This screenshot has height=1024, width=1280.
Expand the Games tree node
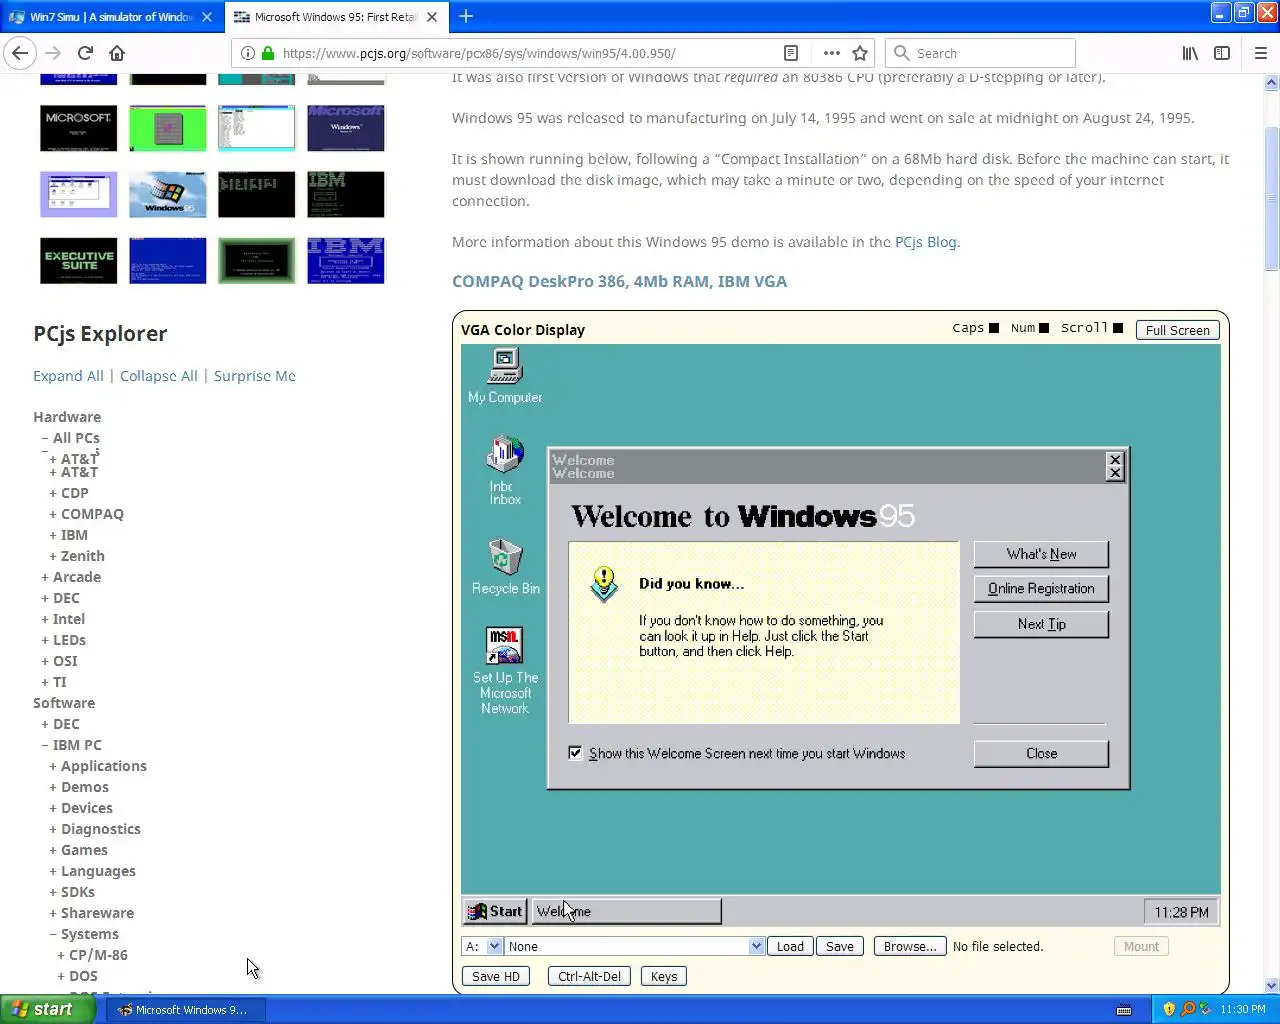click(53, 850)
